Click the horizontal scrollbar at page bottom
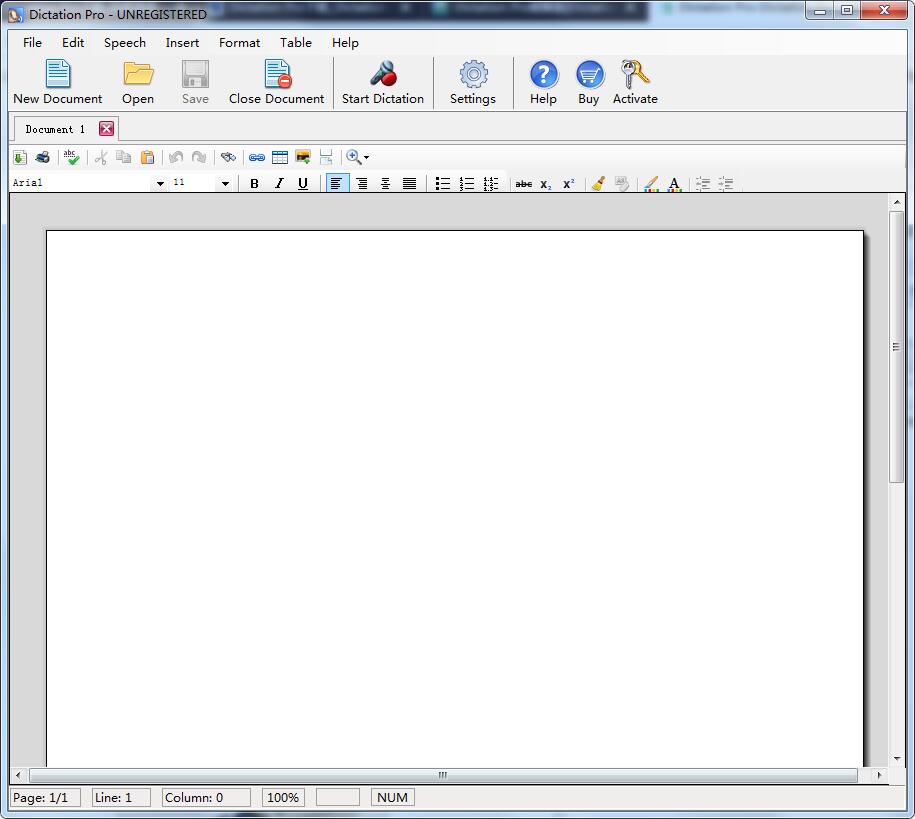The height and width of the screenshot is (819, 915). 440,774
